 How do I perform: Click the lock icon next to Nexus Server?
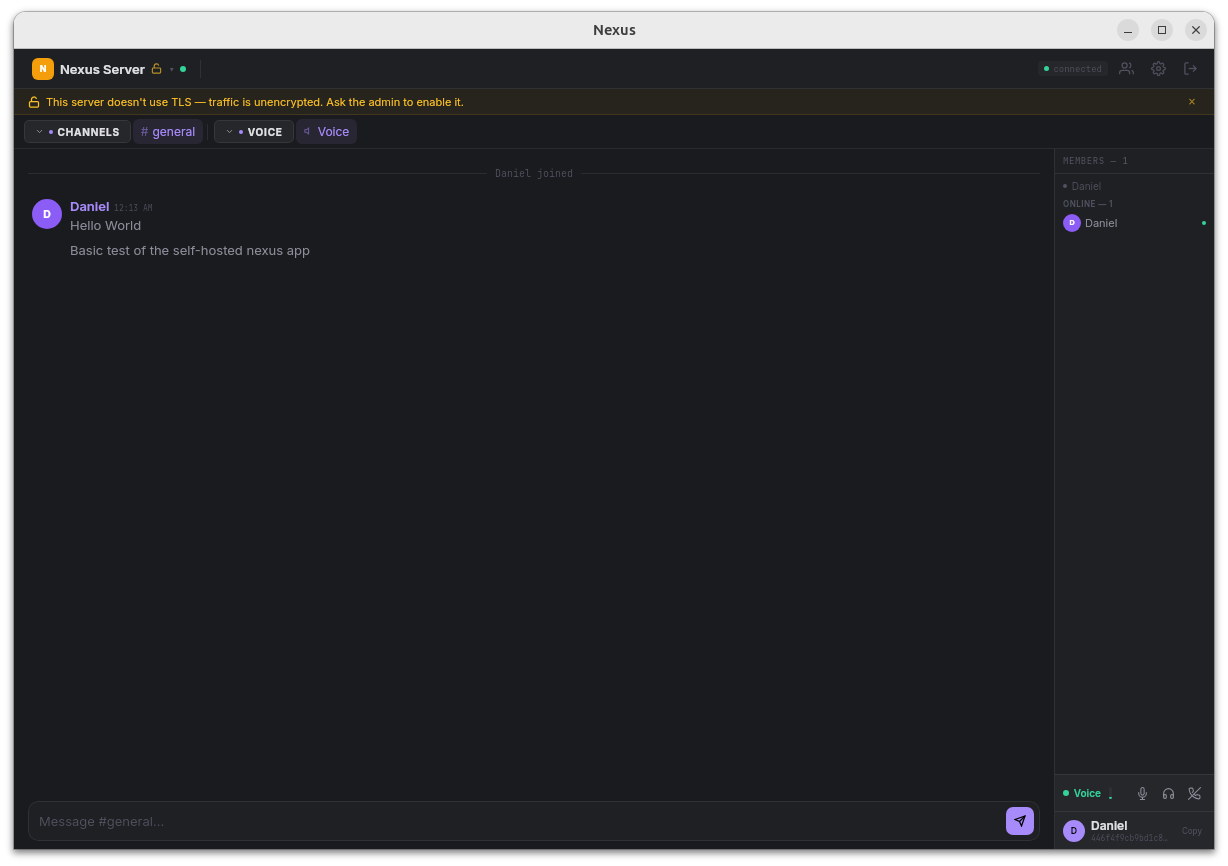coord(157,68)
